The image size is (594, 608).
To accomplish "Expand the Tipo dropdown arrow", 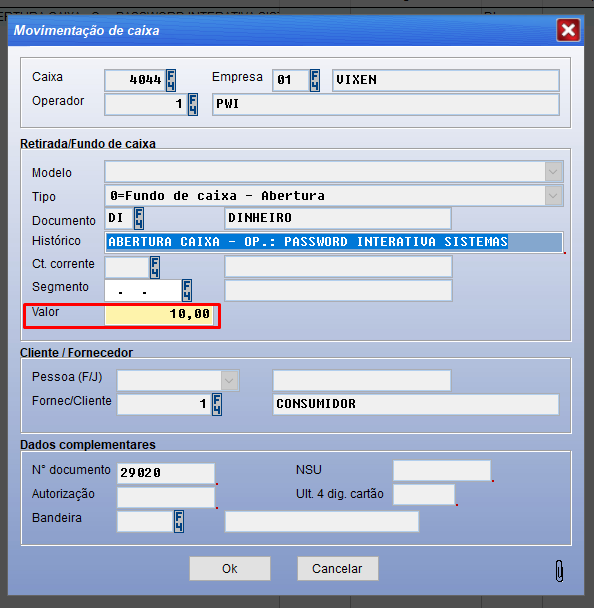I will 553,196.
